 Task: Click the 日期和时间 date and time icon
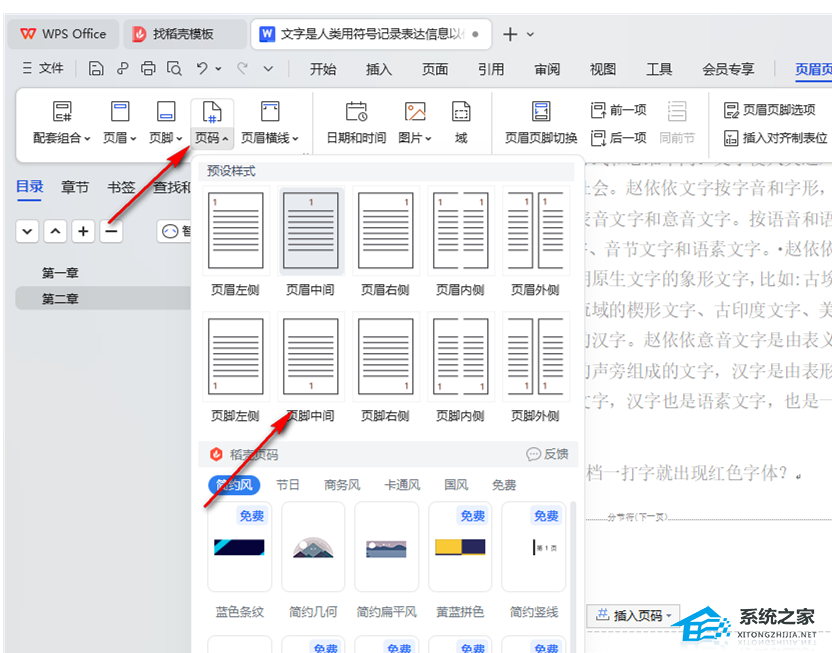tap(356, 112)
